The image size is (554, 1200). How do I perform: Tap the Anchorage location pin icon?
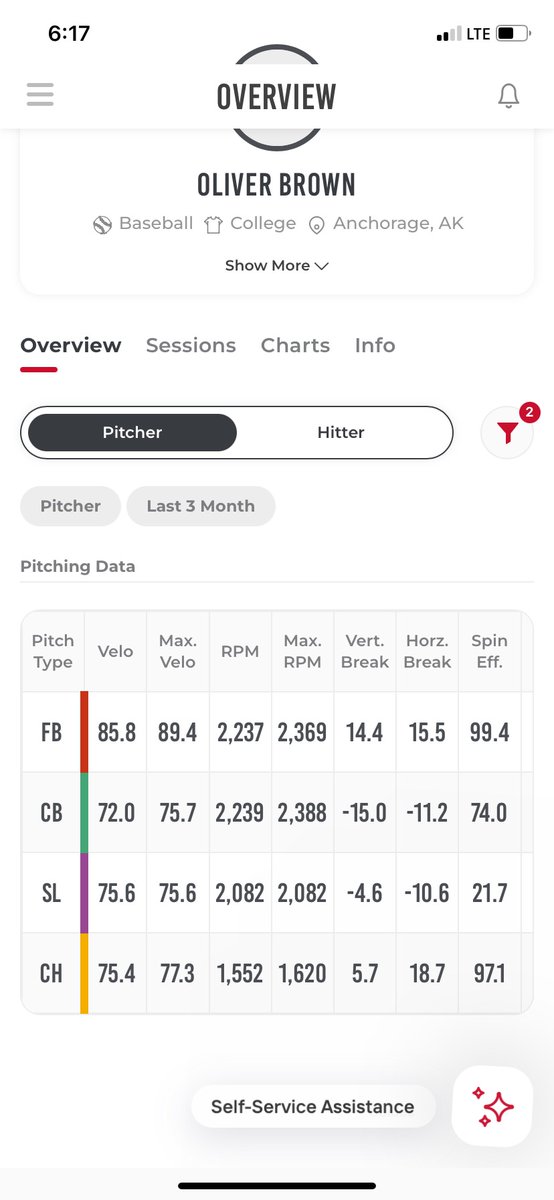(316, 225)
